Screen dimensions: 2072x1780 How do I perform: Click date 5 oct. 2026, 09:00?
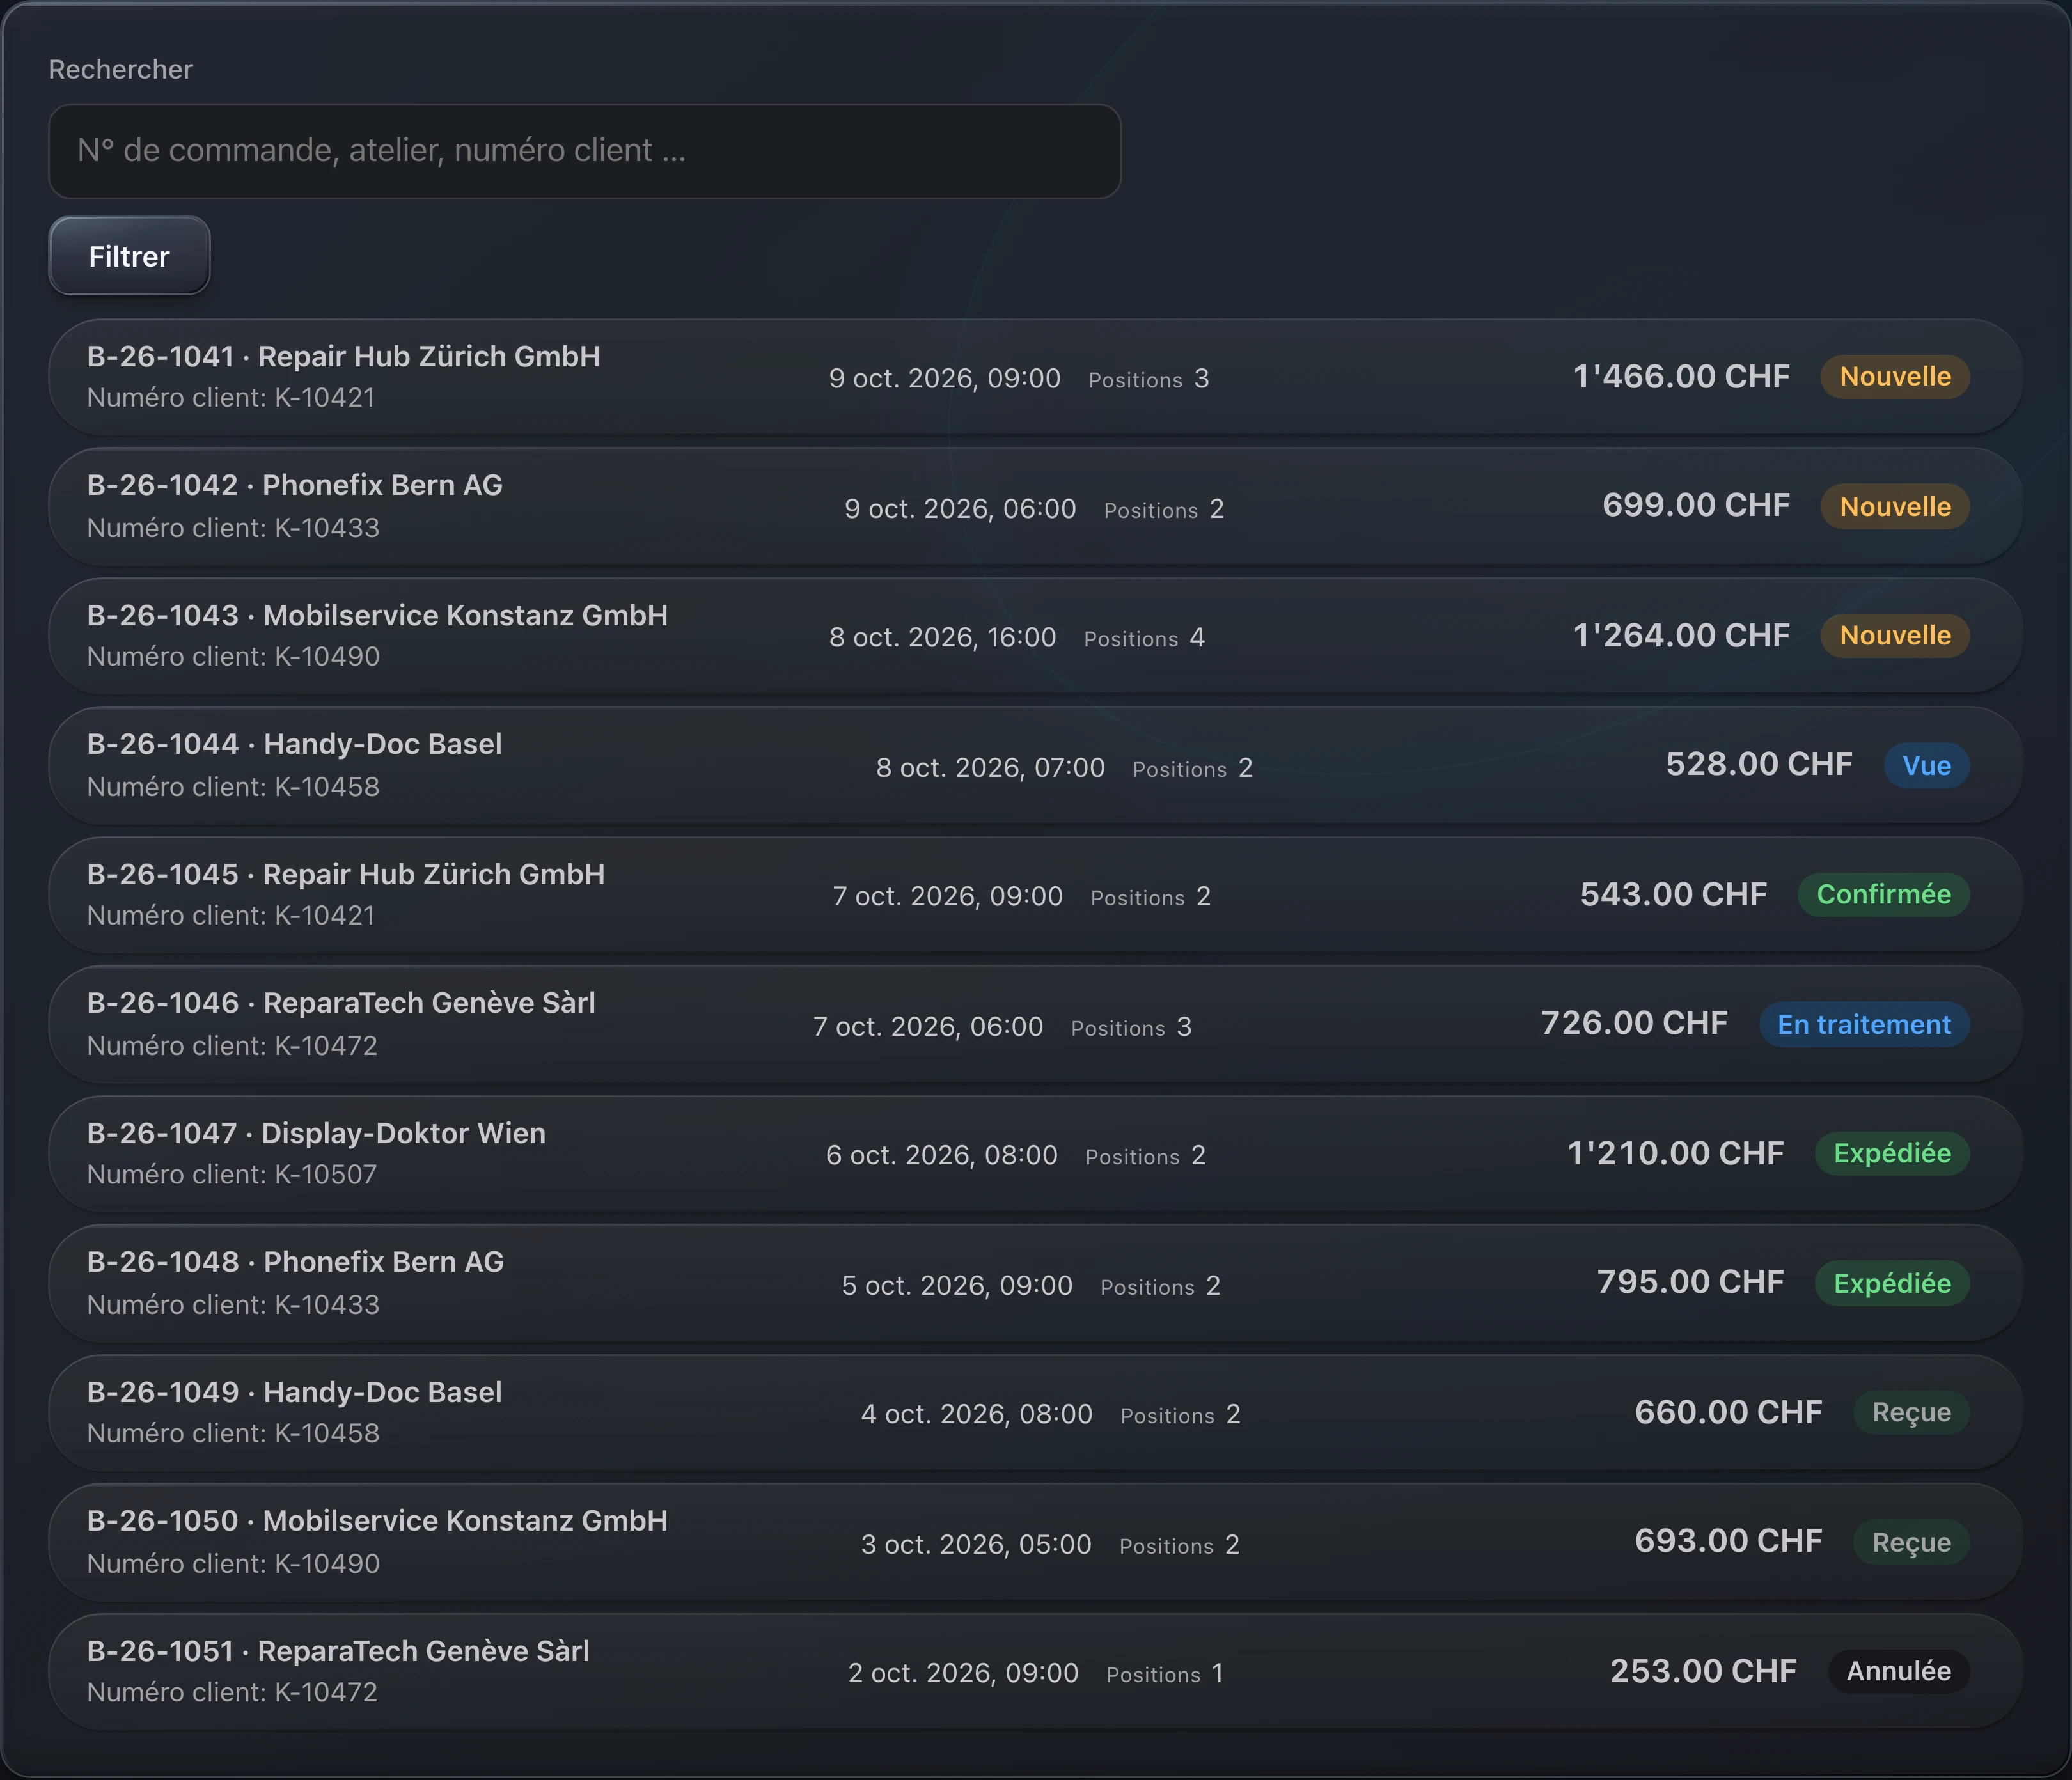pyautogui.click(x=957, y=1286)
